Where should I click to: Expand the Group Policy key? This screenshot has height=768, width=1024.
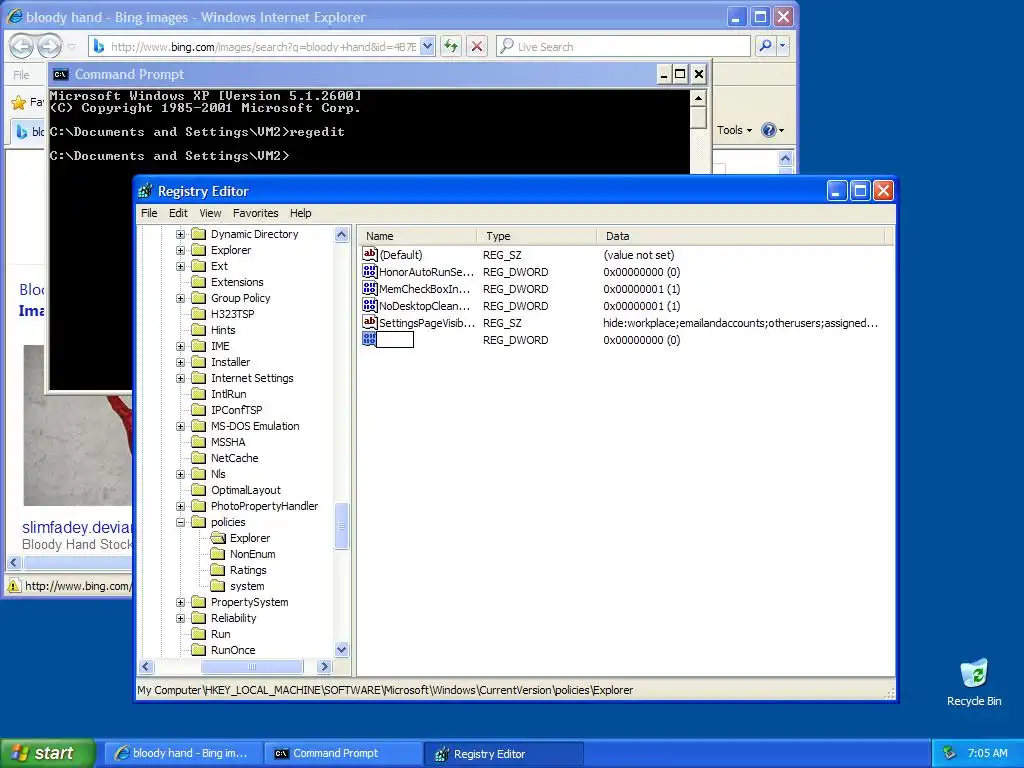[180, 298]
